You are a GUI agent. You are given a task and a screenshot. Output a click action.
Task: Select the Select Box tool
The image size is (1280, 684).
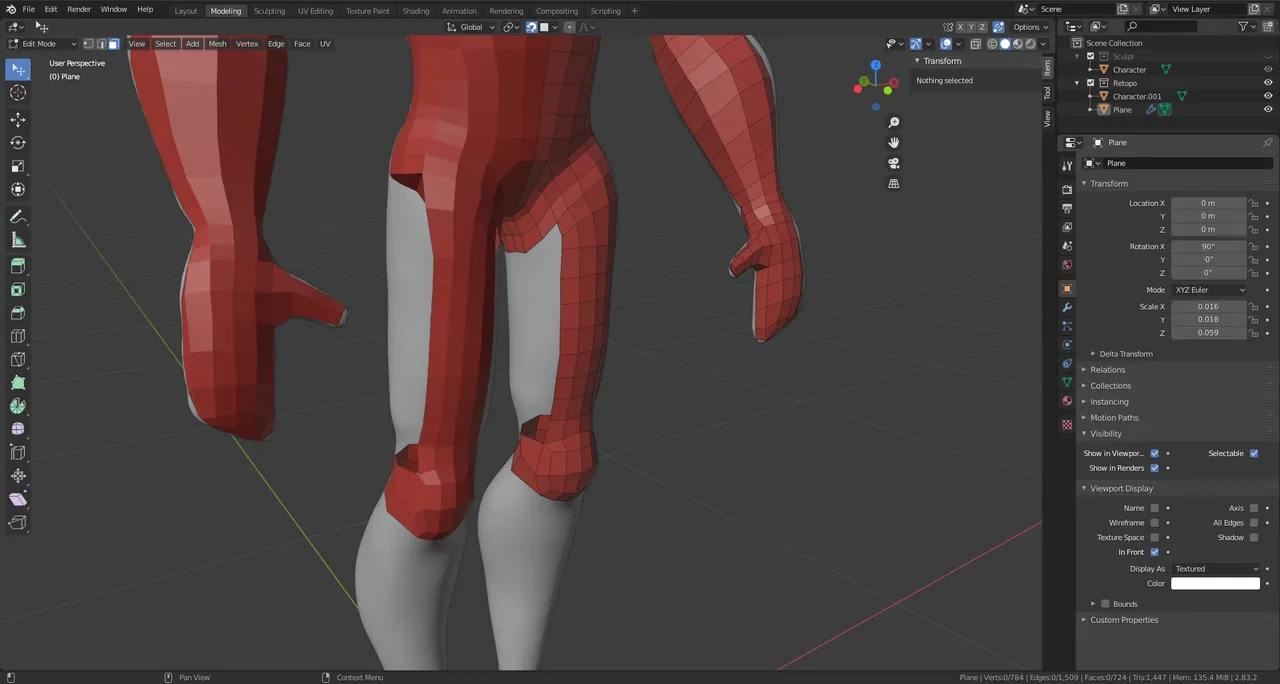(18, 69)
